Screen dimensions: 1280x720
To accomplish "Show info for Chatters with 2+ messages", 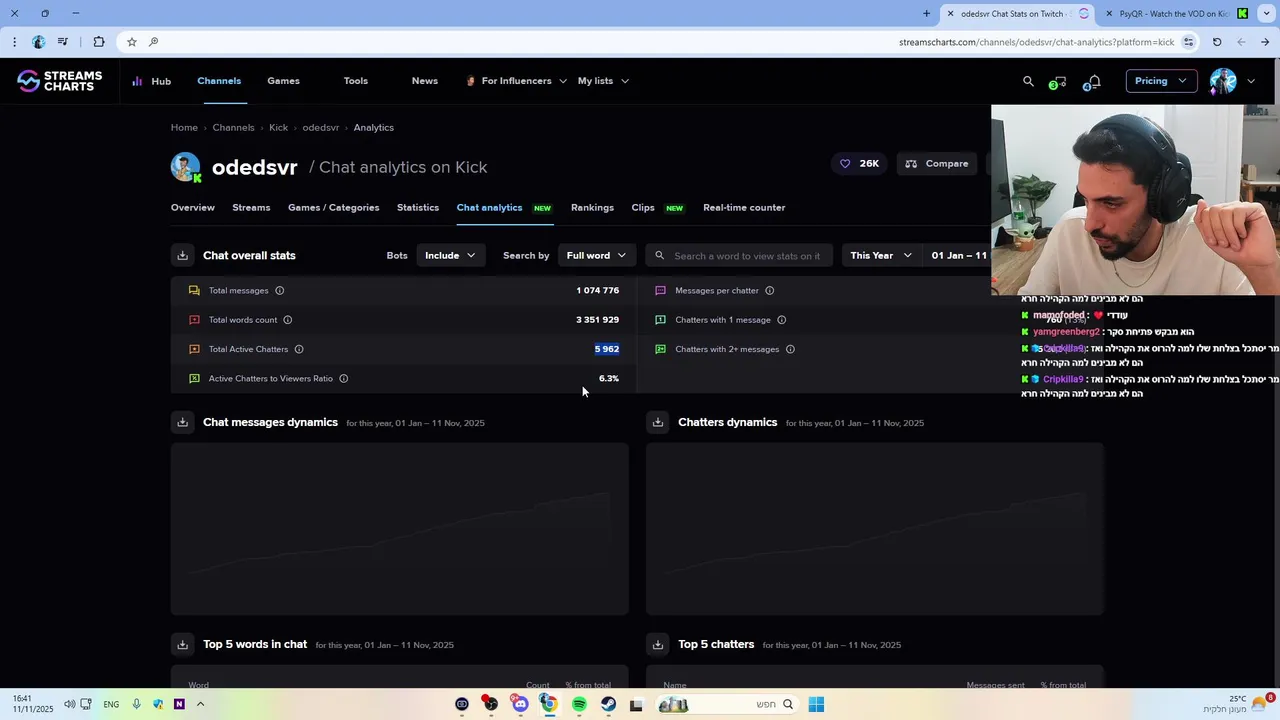I will (x=790, y=349).
